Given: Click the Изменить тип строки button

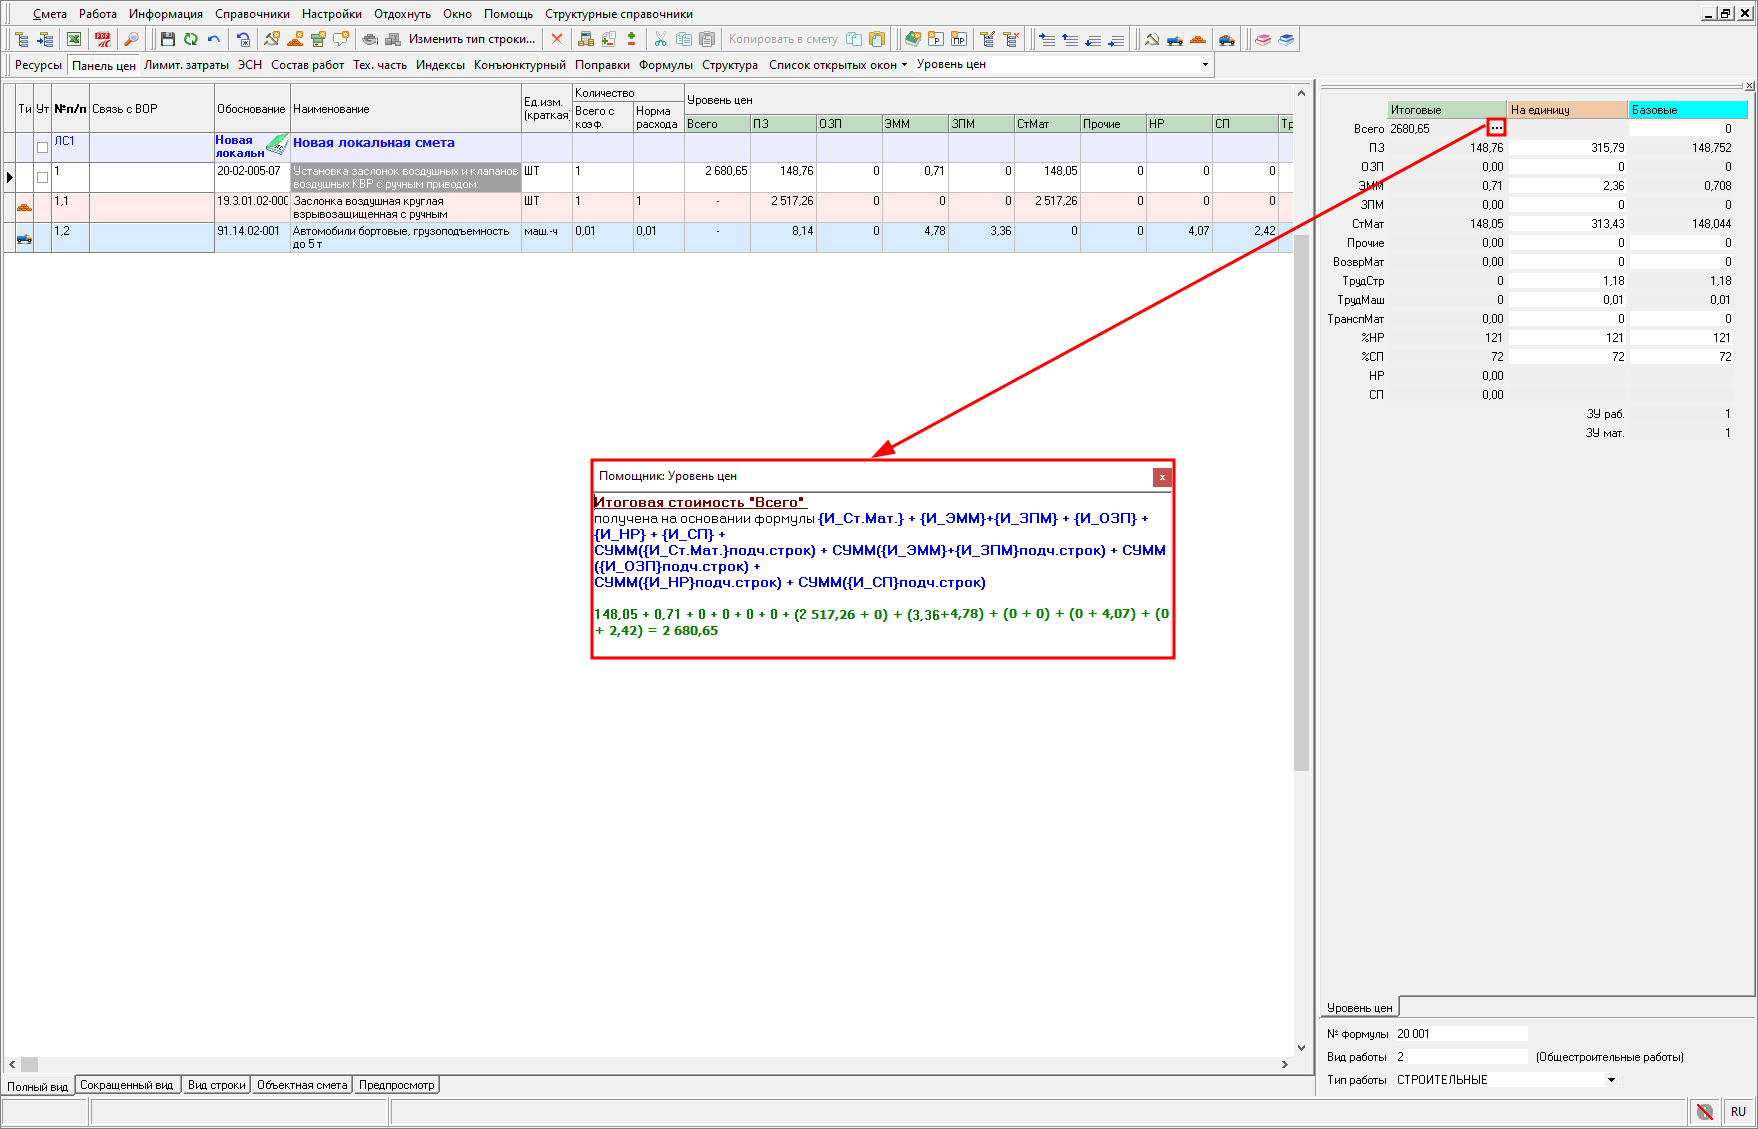Looking at the screenshot, I should (472, 39).
